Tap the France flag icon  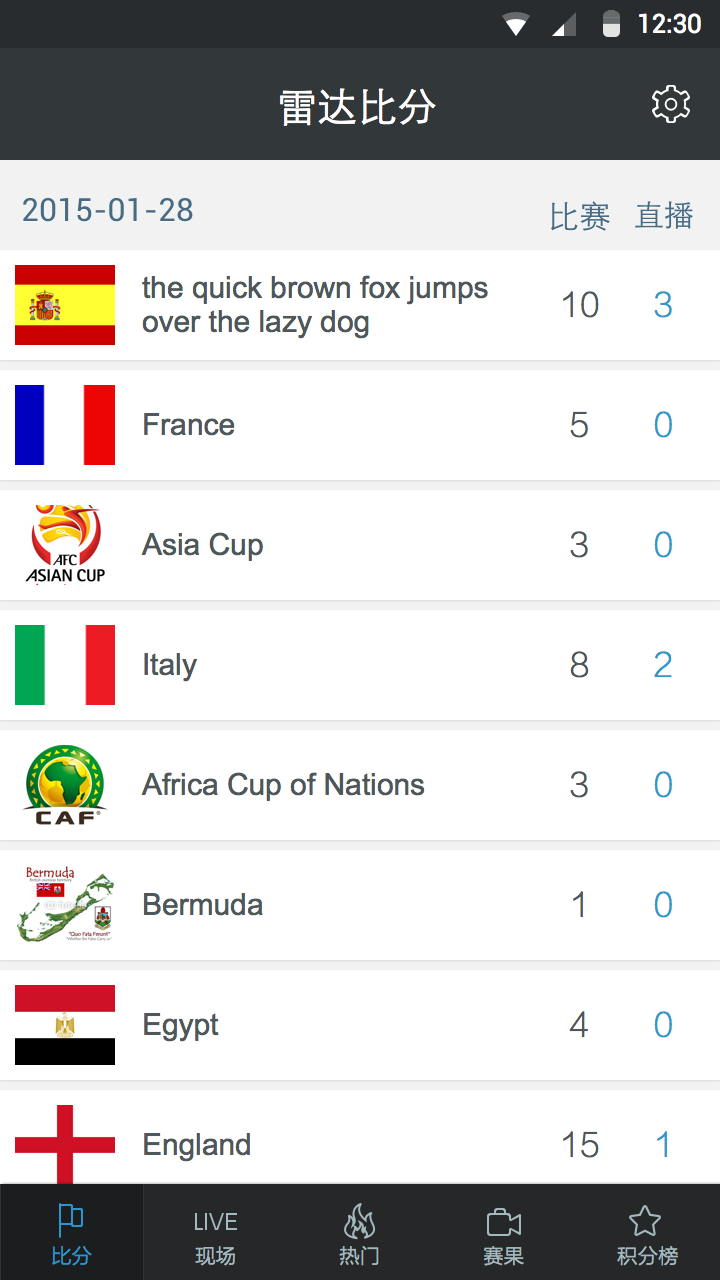coord(65,425)
